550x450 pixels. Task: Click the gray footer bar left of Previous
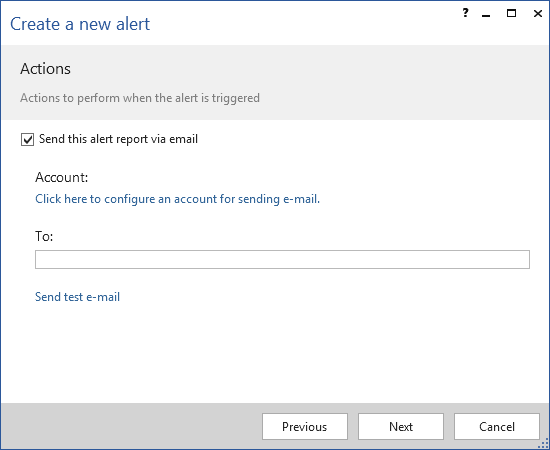pos(132,426)
